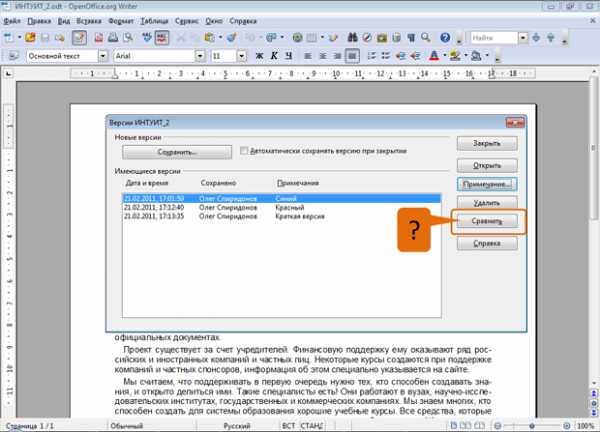600x432 pixels.
Task: Expand the font size 11 dropdown
Action: [241, 56]
